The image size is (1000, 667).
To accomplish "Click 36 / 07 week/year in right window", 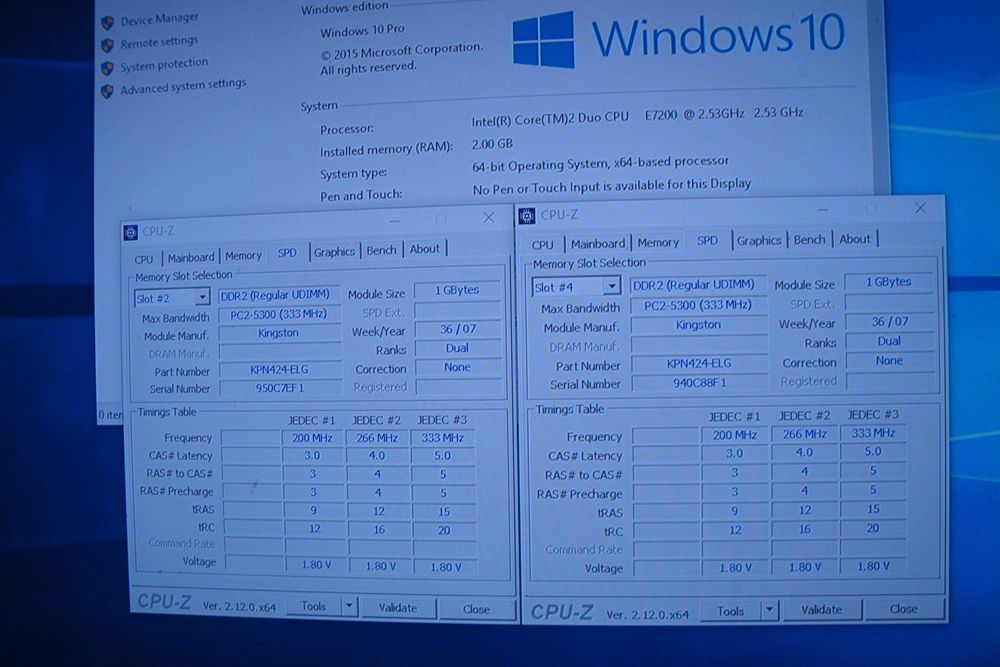I will (x=890, y=321).
